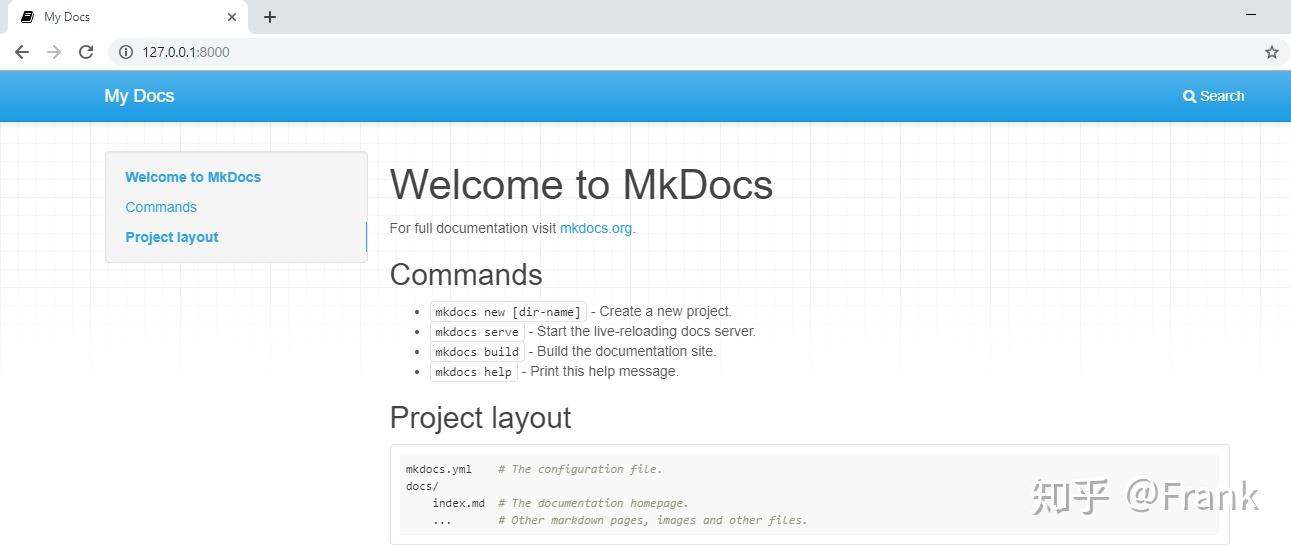Jump to Project layout in the sidebar

(172, 237)
